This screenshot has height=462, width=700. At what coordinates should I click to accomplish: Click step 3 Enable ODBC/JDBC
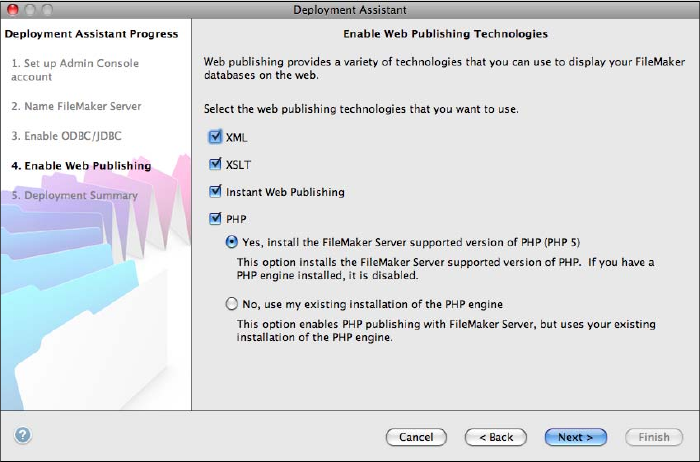[x=67, y=136]
